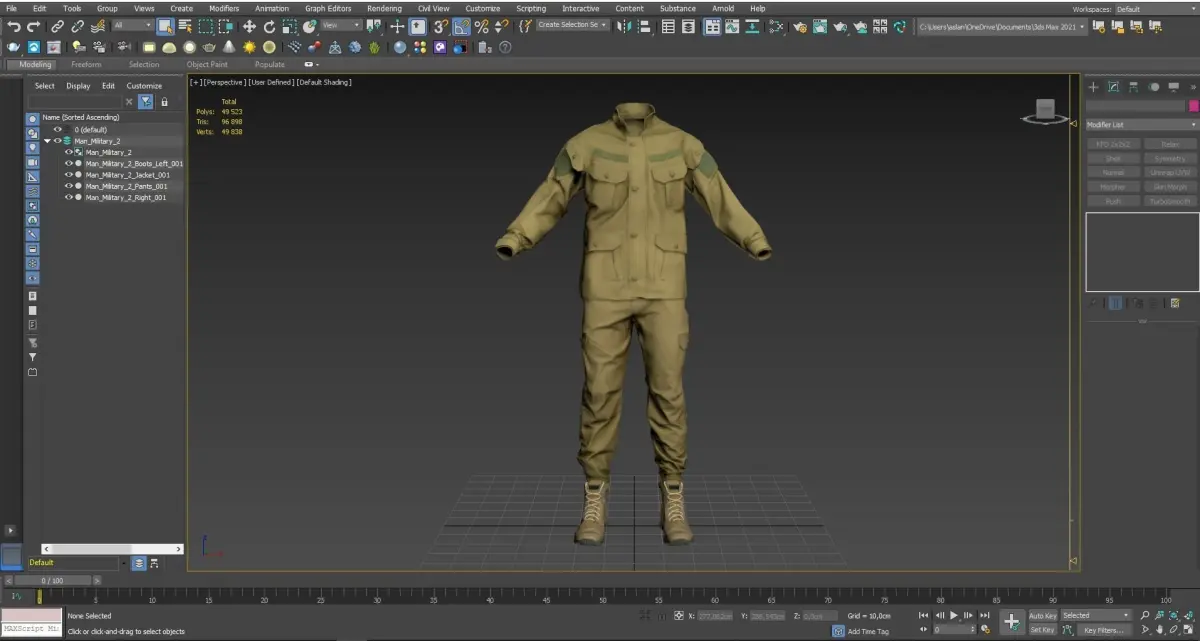This screenshot has width=1200, height=641.
Task: Open the Modifier List dropdown
Action: (1140, 125)
